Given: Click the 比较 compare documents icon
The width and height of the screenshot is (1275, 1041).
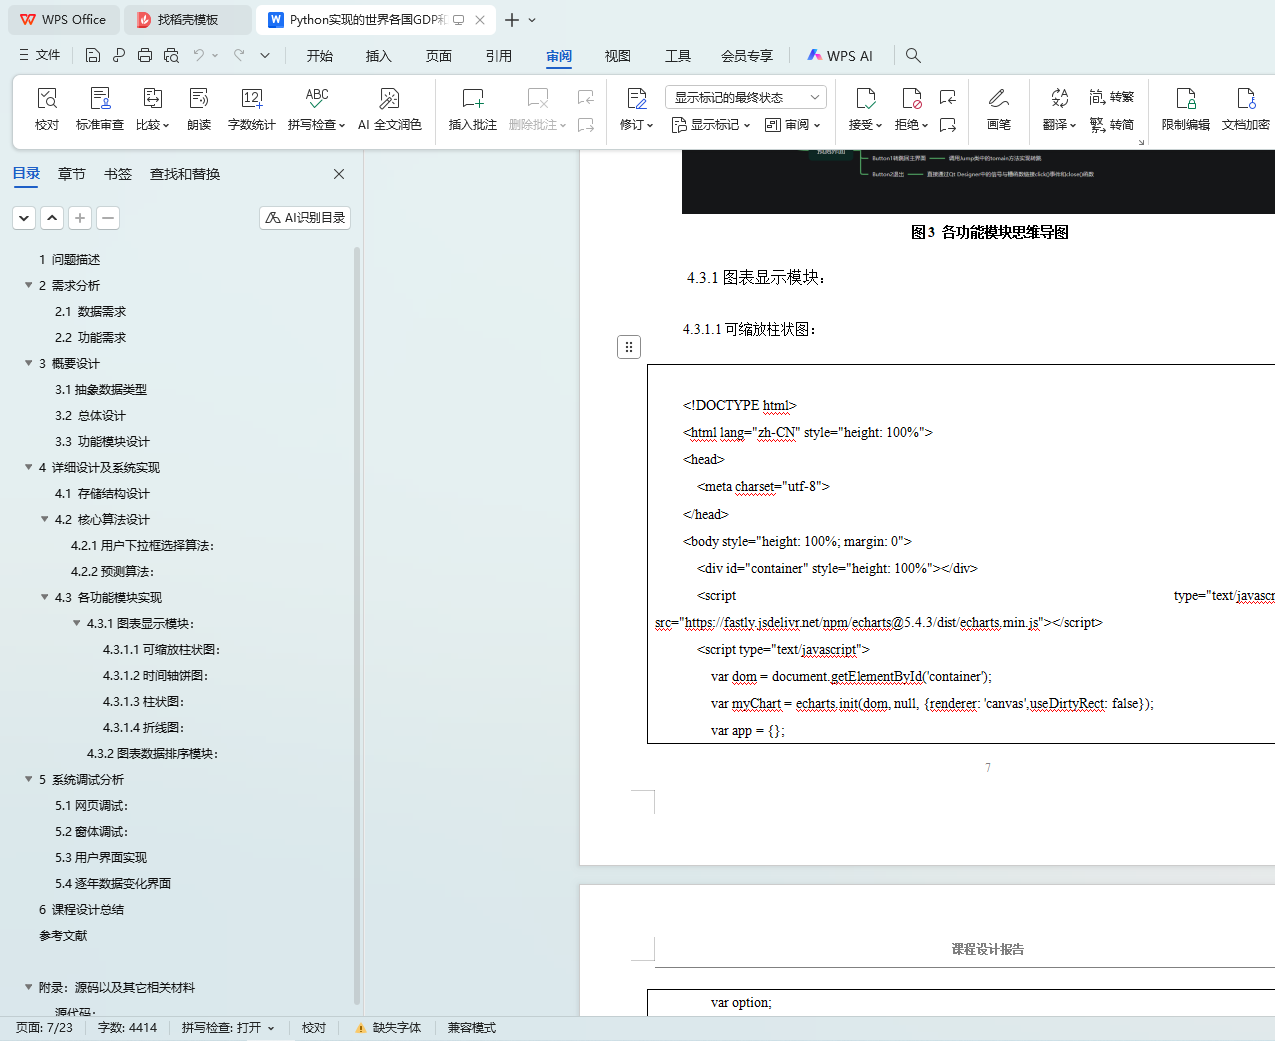Looking at the screenshot, I should [153, 98].
